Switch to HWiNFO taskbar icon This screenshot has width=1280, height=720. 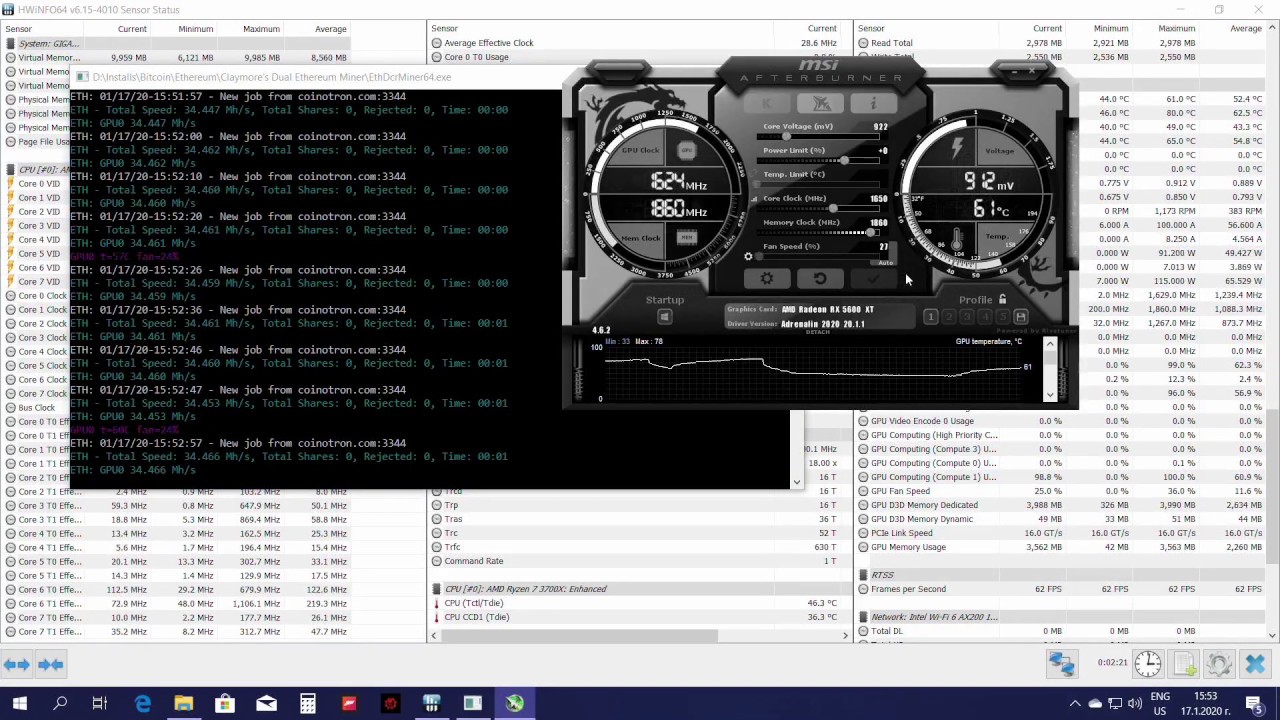[432, 704]
